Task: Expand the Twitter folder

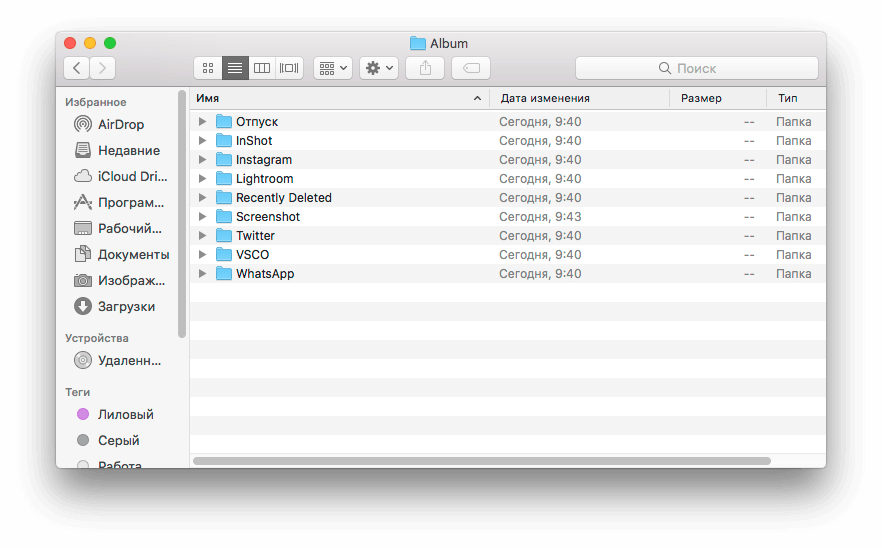Action: tap(202, 236)
